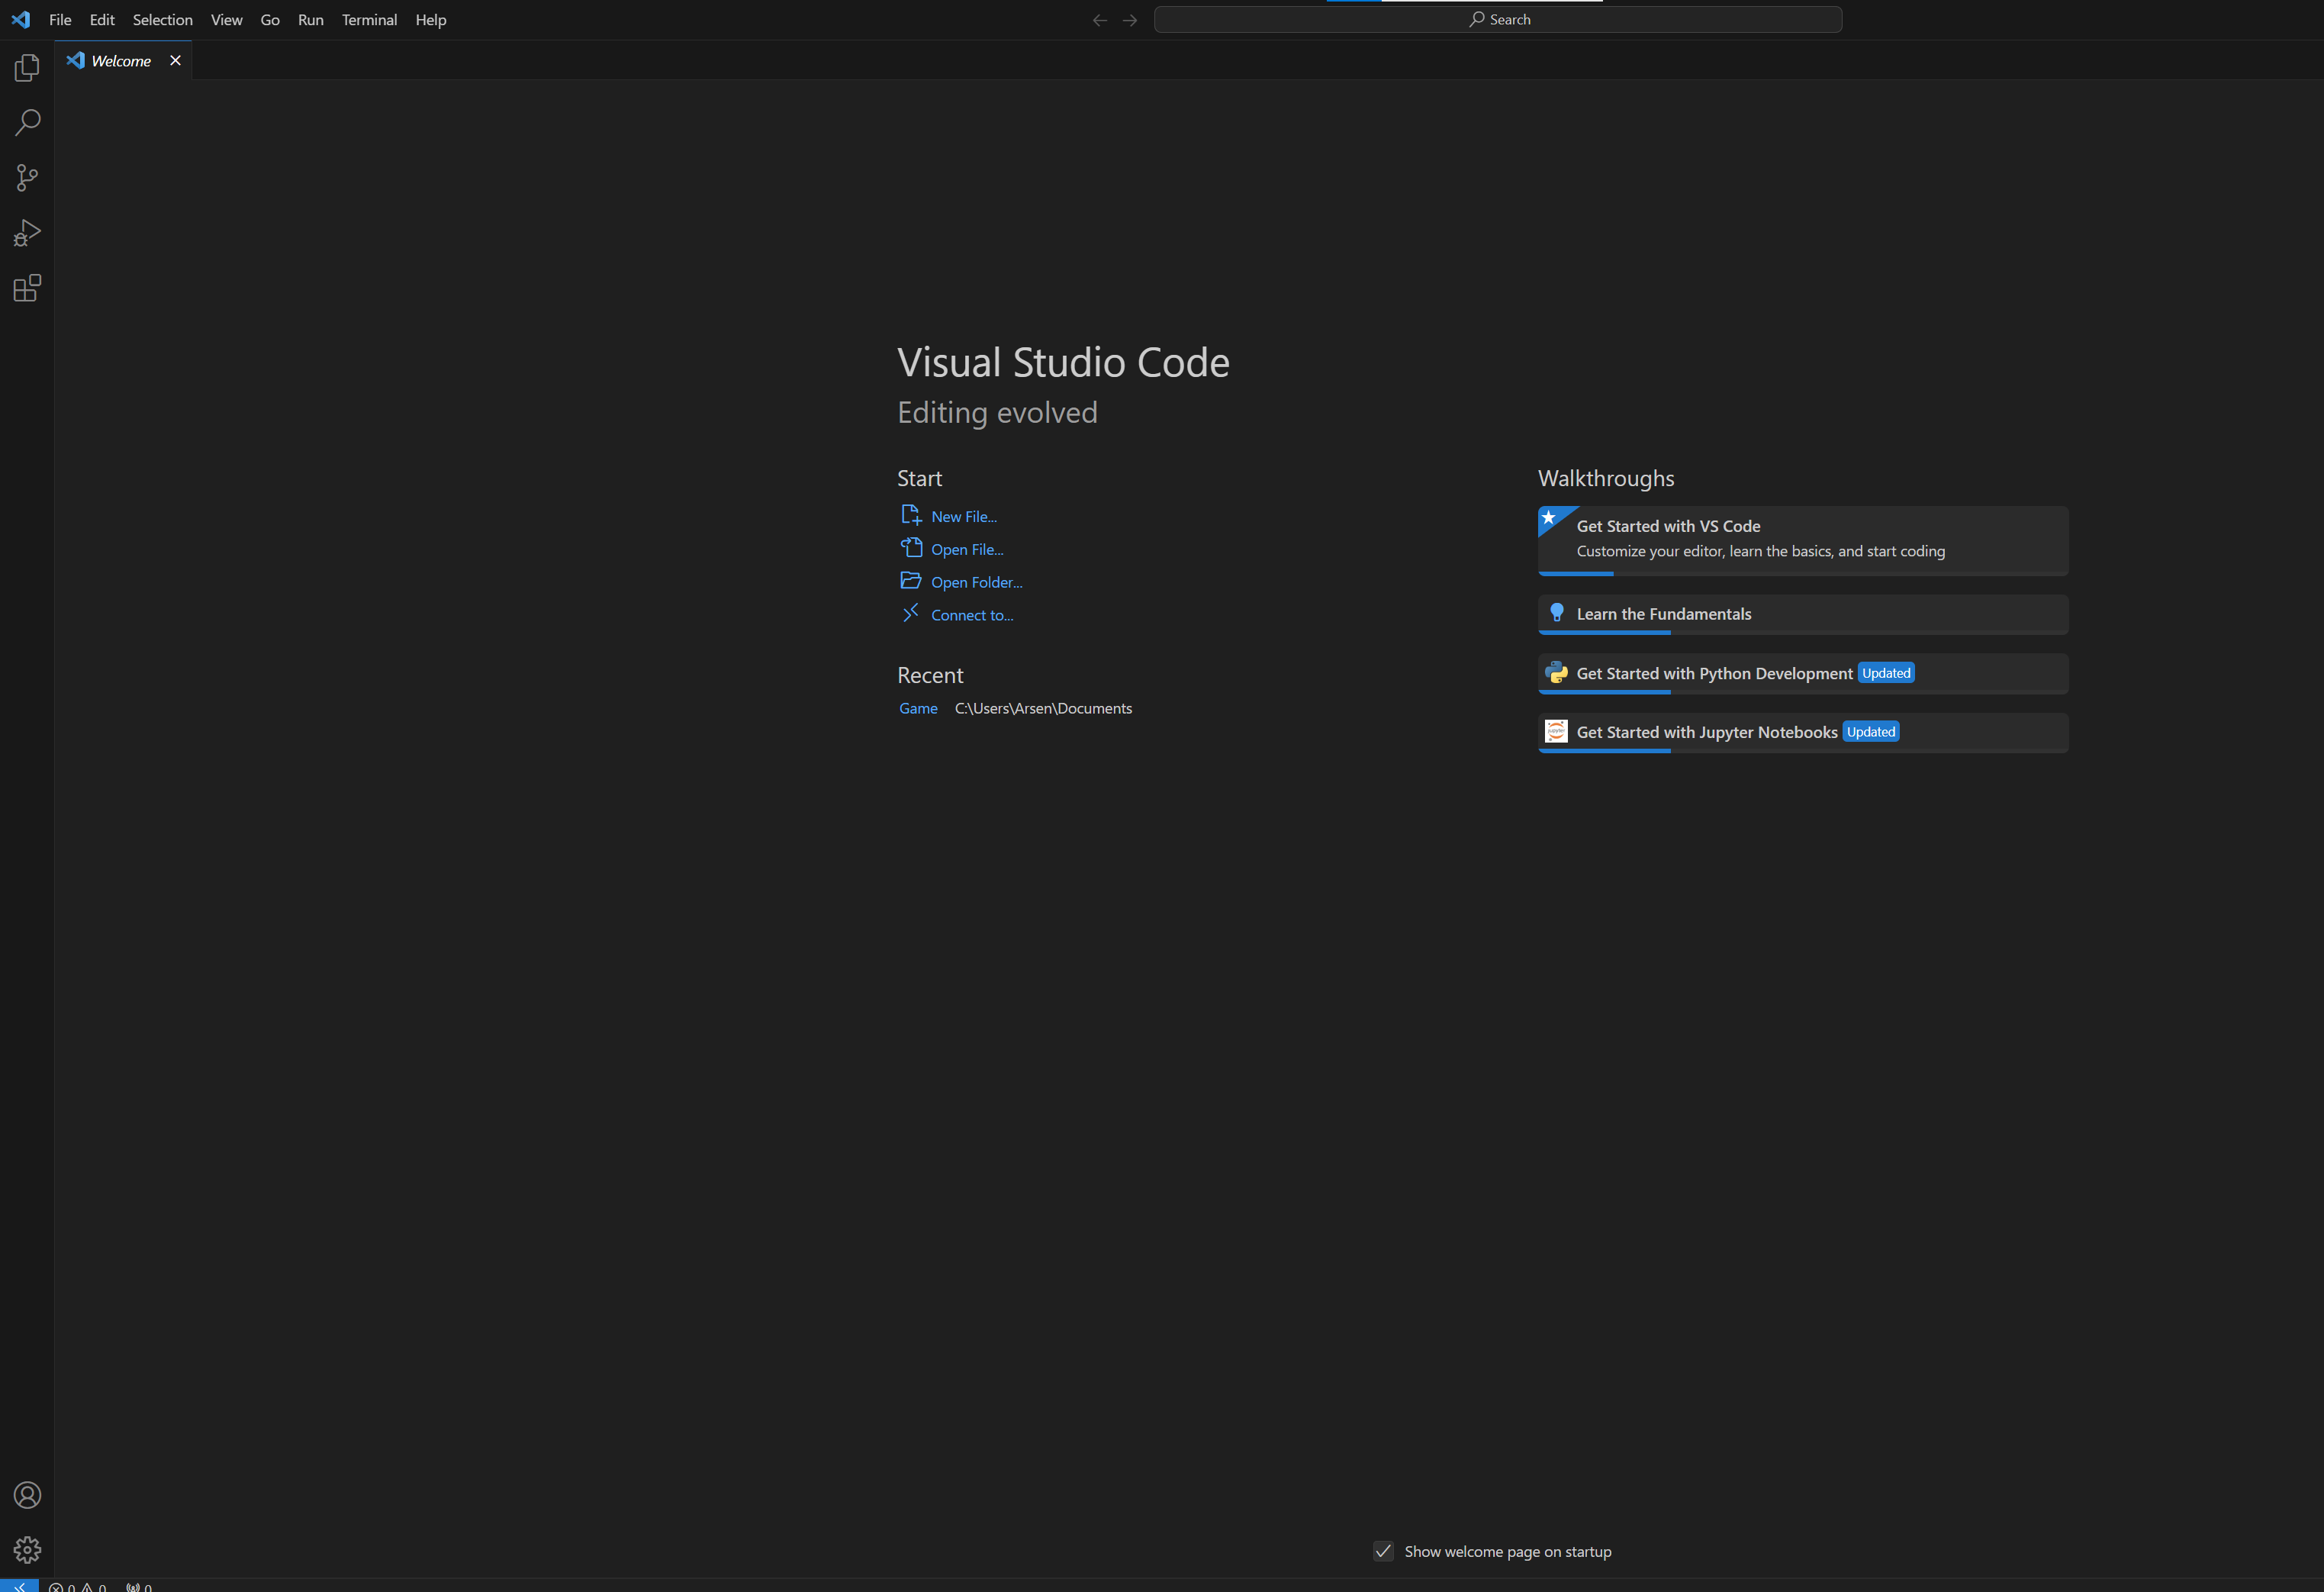Uncheck Show welcome page on startup
Image resolution: width=2324 pixels, height=1592 pixels.
pyautogui.click(x=1383, y=1551)
